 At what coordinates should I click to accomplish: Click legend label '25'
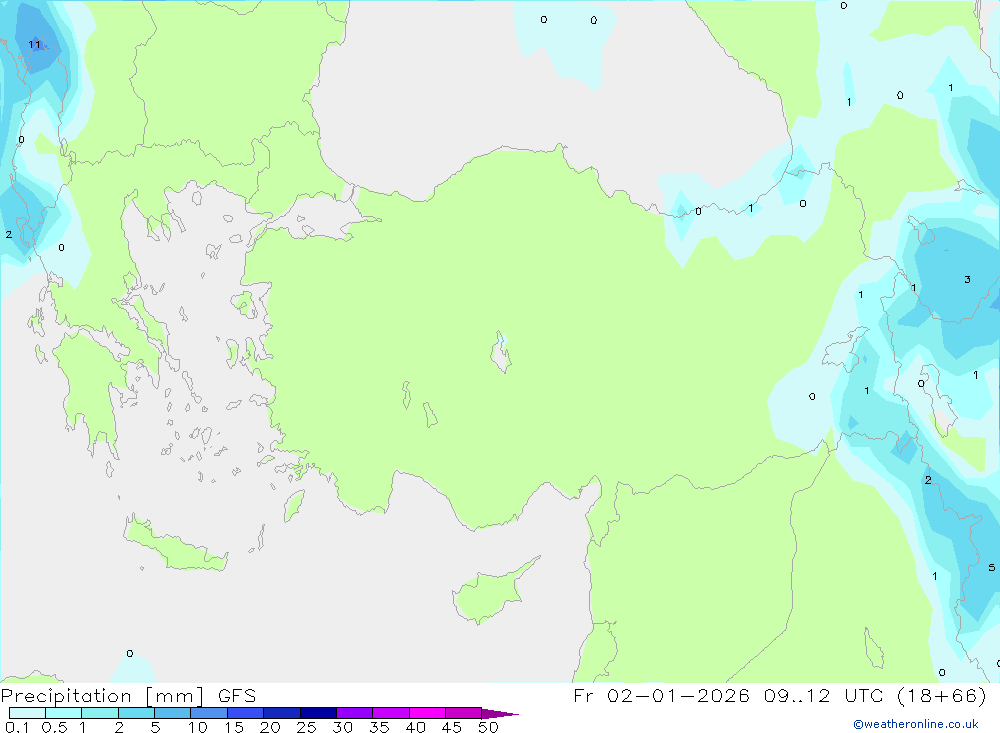pos(306,727)
